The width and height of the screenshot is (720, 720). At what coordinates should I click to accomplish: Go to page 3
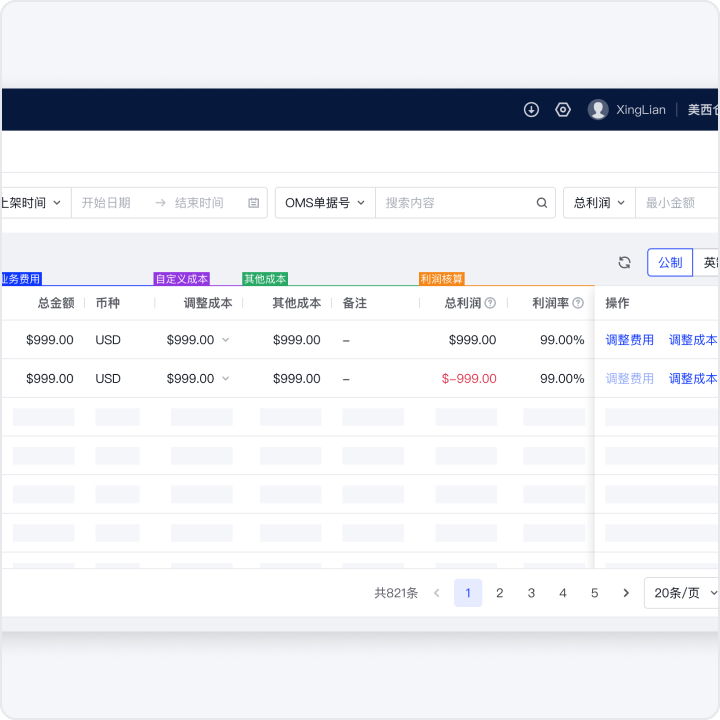coord(531,593)
